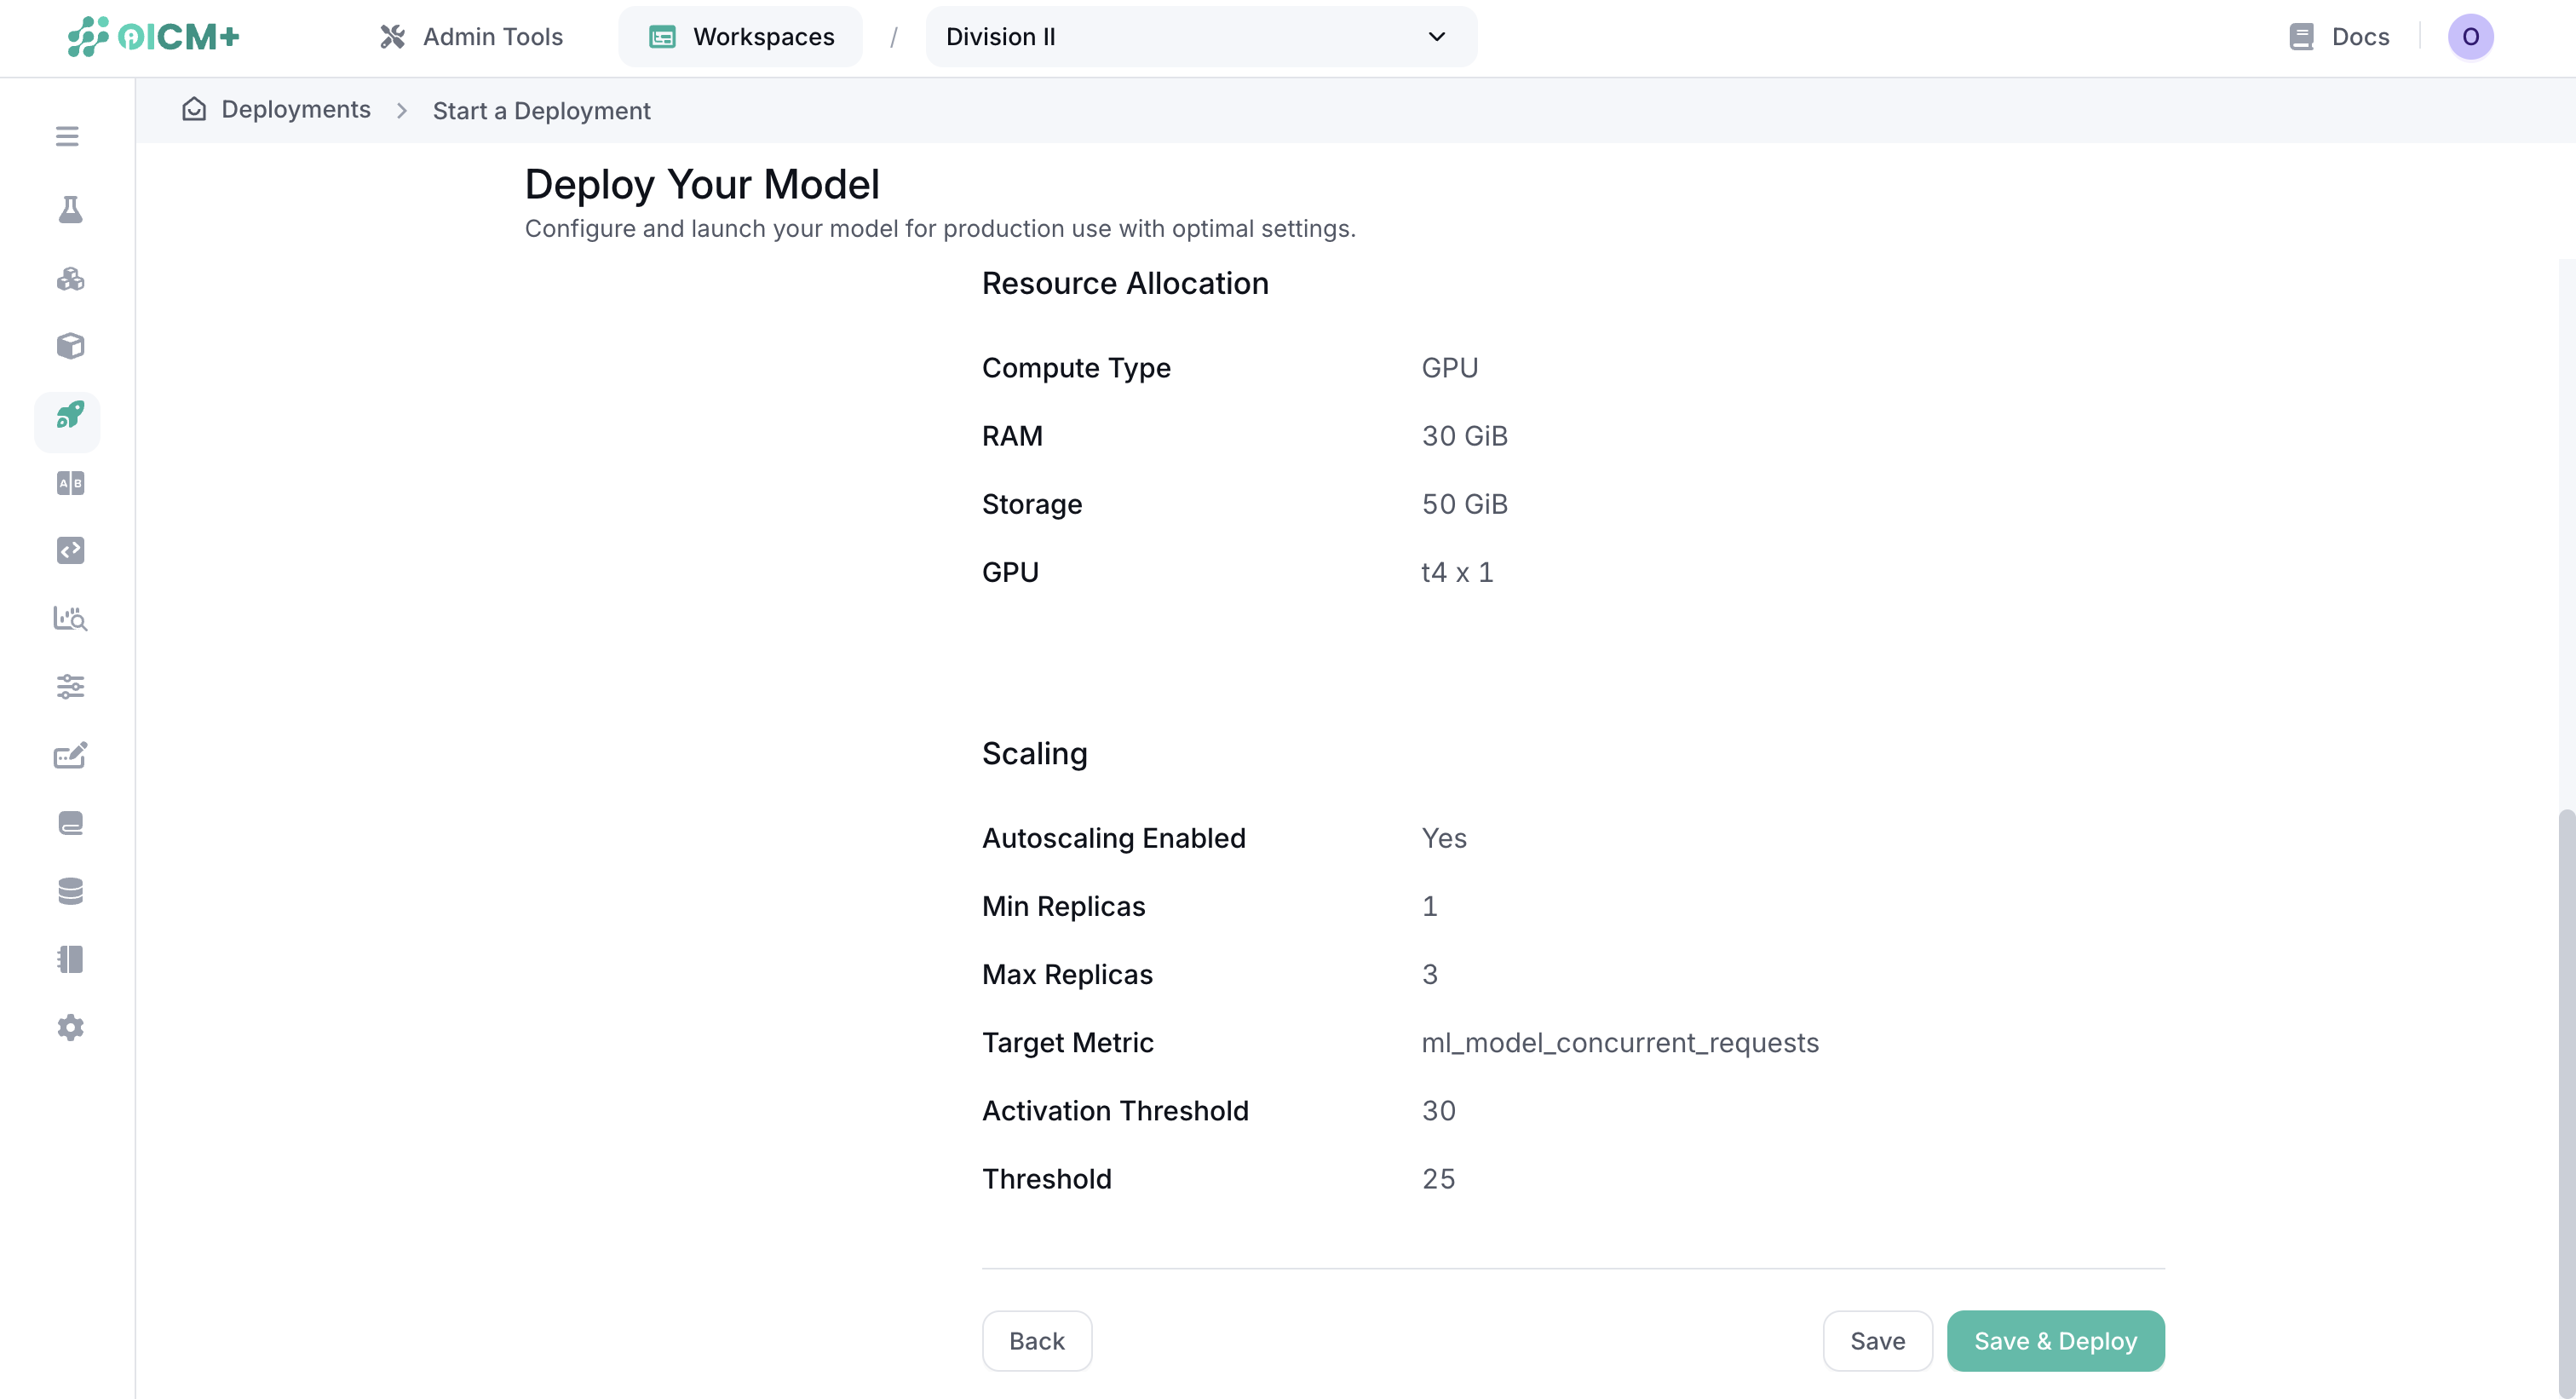Switch to the Admin Tools tab
The width and height of the screenshot is (2576, 1399).
(472, 37)
